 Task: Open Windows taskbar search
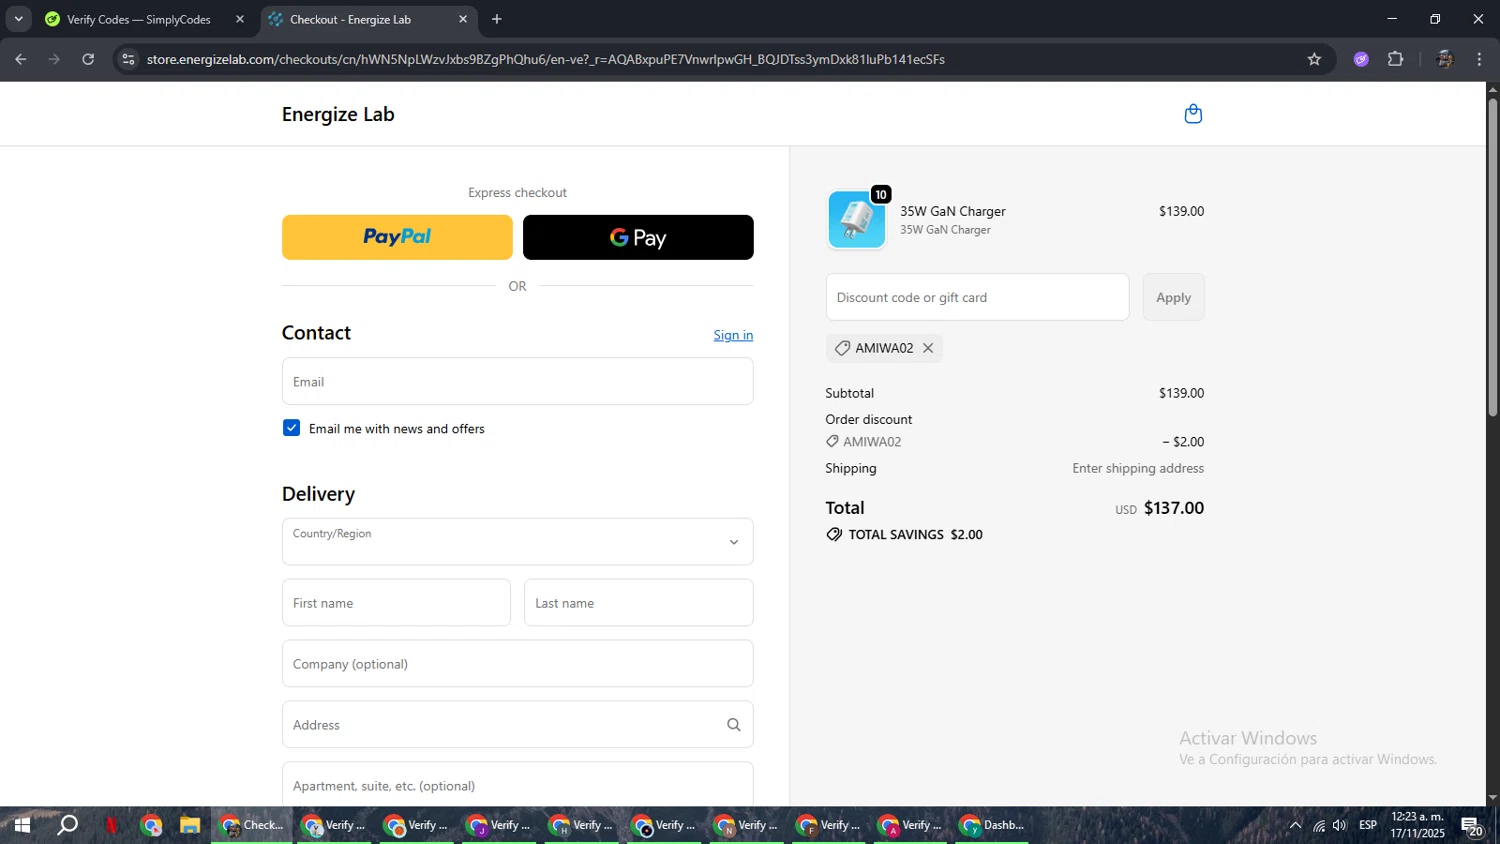[x=67, y=825]
